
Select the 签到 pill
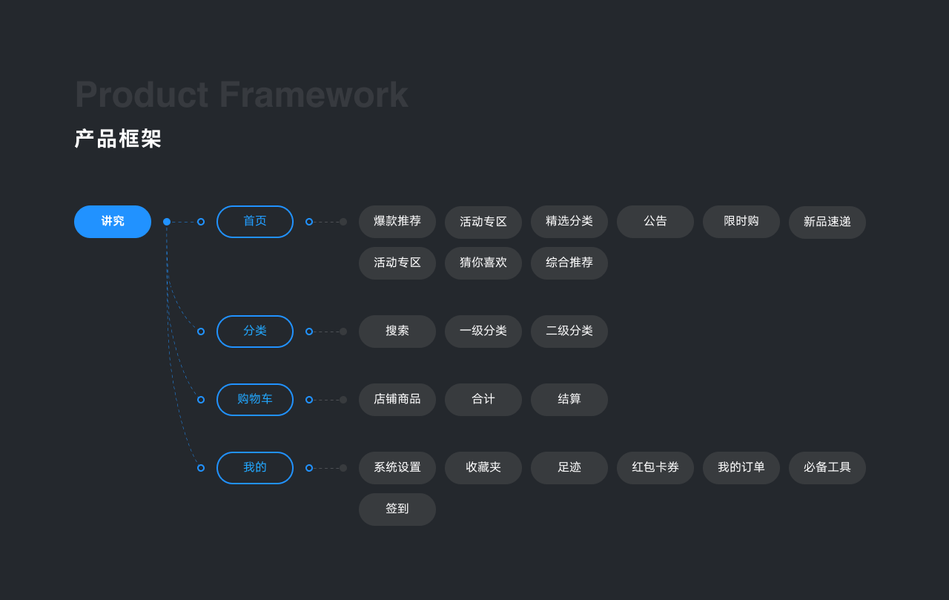click(x=397, y=509)
